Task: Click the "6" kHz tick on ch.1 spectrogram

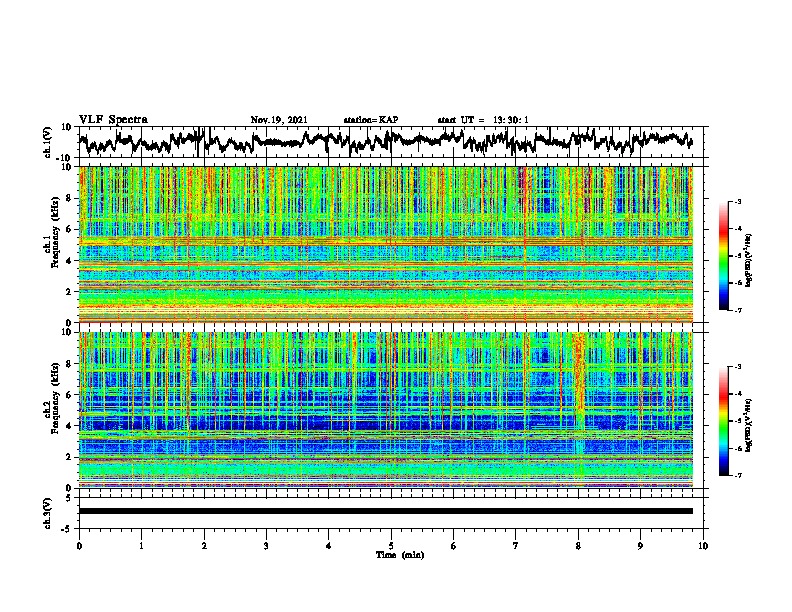Action: pyautogui.click(x=70, y=229)
